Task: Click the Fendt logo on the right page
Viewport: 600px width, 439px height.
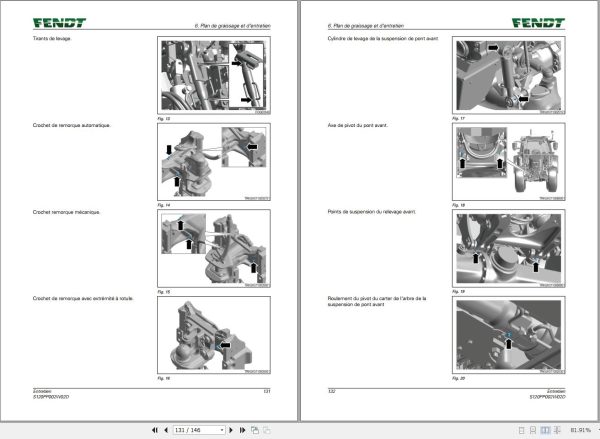Action: 538,23
